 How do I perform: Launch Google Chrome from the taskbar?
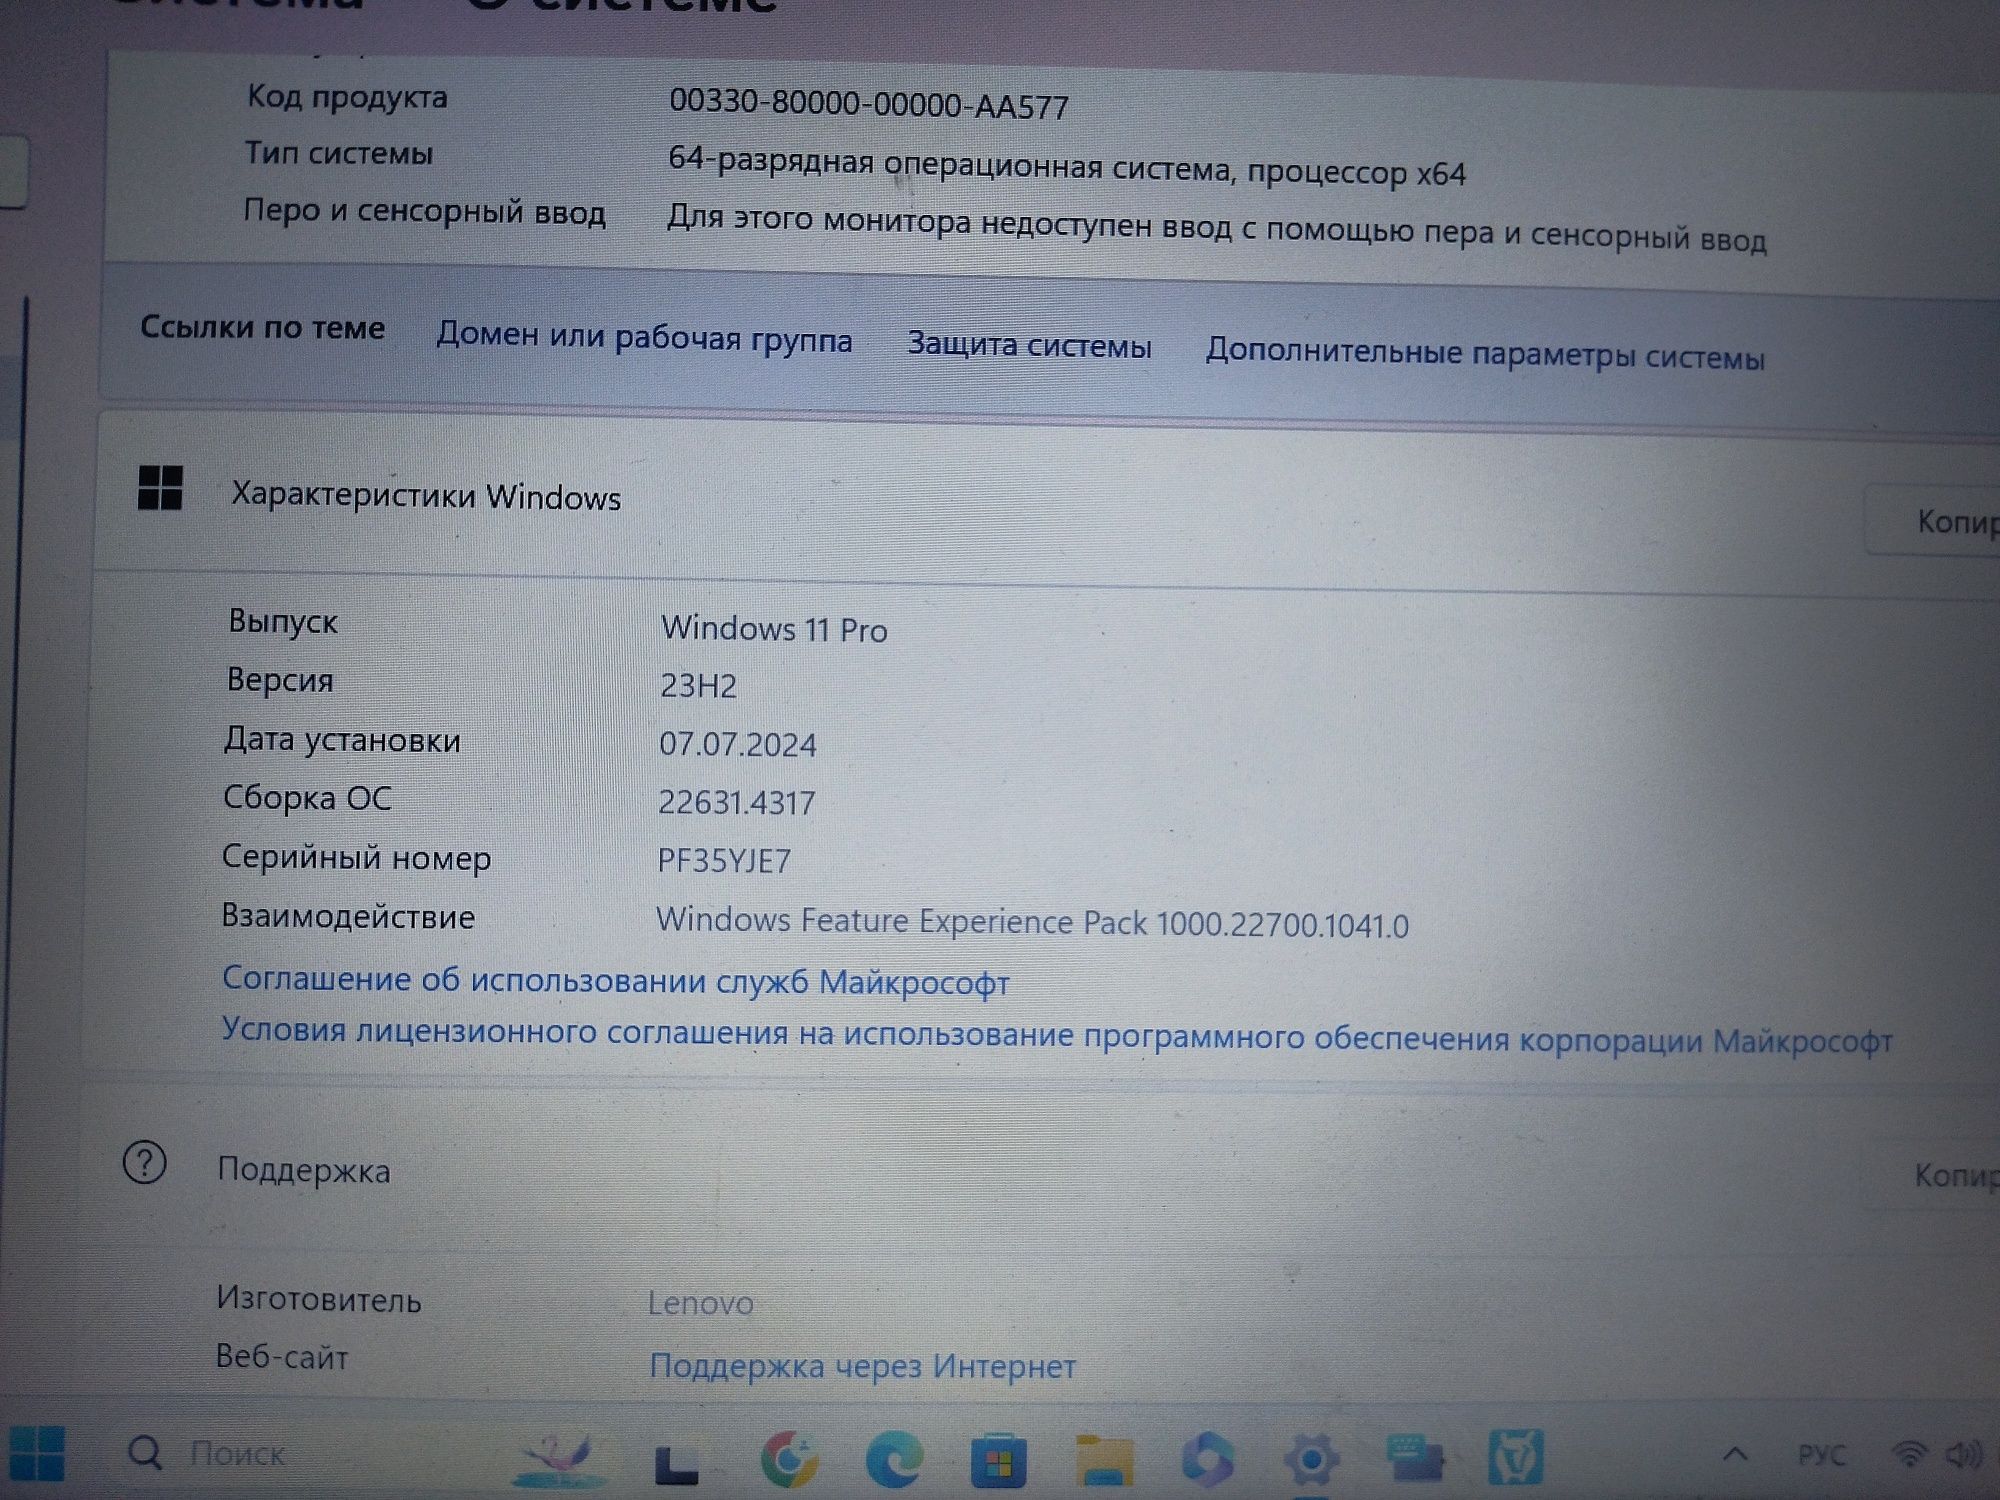point(788,1459)
